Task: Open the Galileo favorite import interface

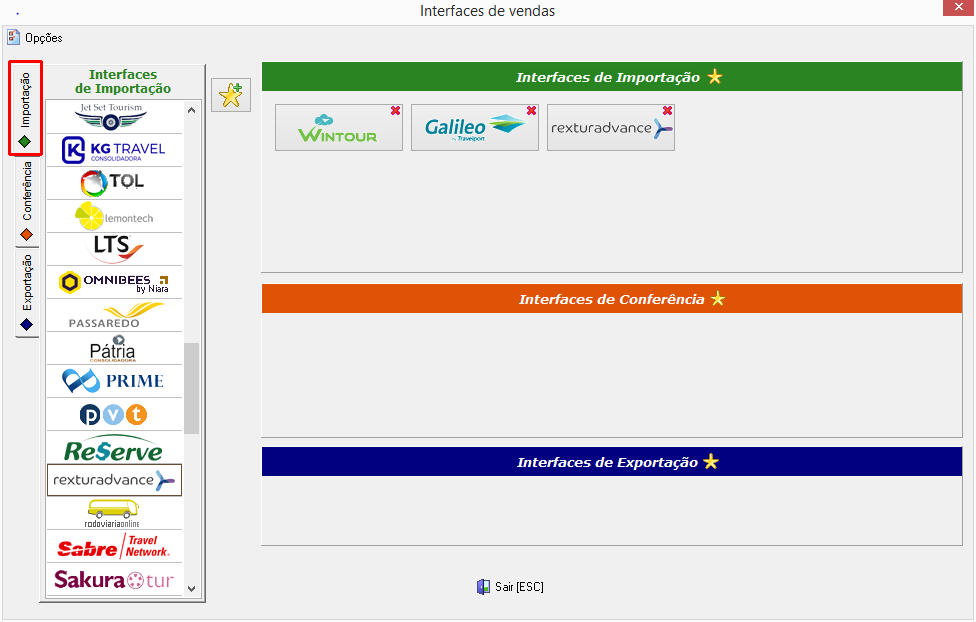Action: point(474,128)
